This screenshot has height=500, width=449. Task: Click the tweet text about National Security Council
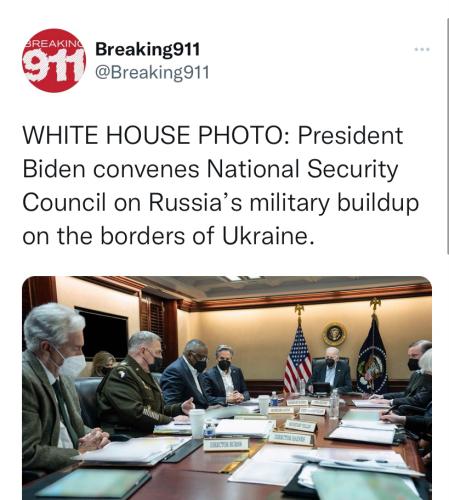click(x=220, y=185)
